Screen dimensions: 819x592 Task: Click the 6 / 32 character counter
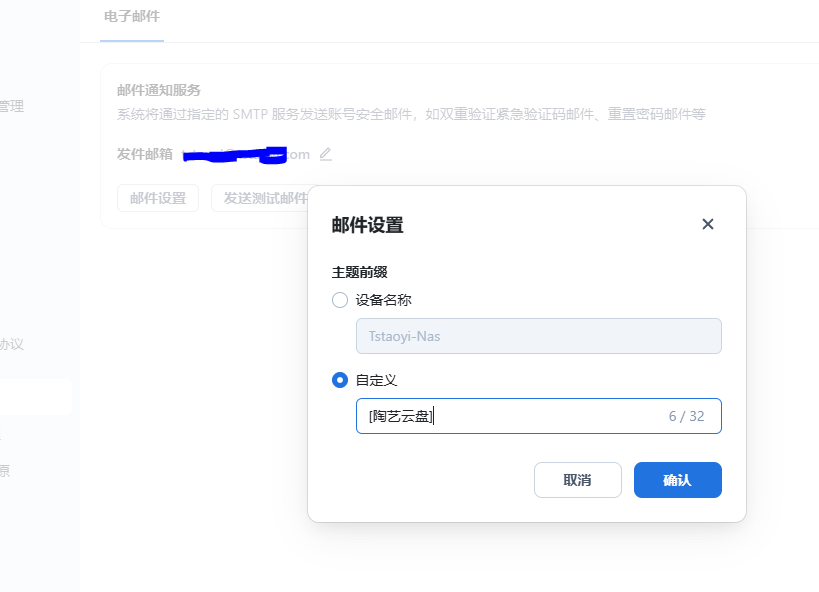pyautogui.click(x=686, y=416)
